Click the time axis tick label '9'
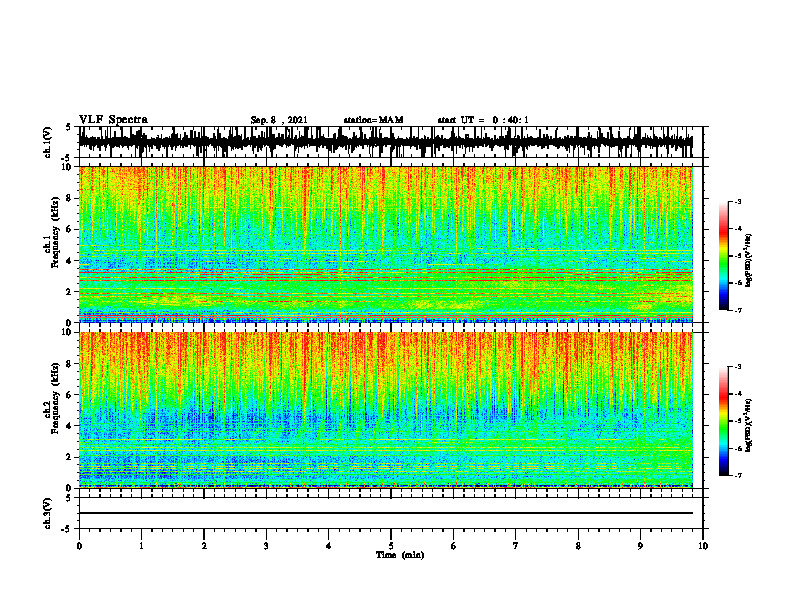The height and width of the screenshot is (612, 792). (x=640, y=546)
